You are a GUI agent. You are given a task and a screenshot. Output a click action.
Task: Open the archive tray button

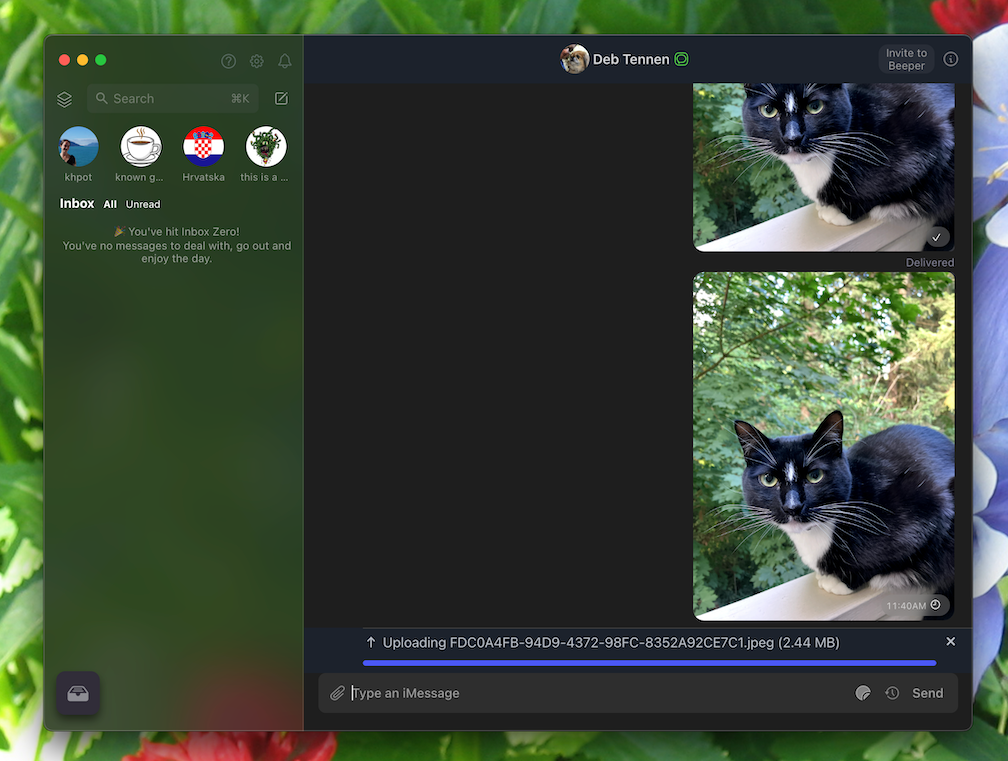(x=78, y=694)
